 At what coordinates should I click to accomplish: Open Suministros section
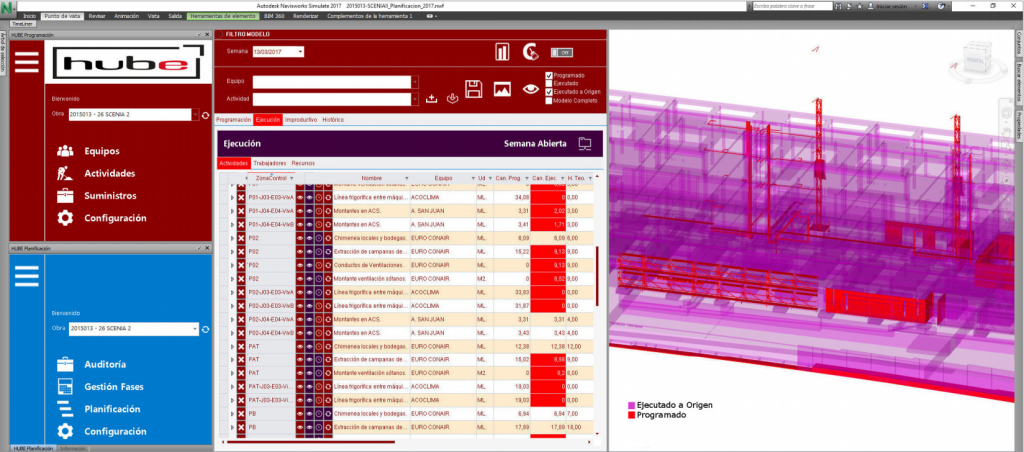110,195
